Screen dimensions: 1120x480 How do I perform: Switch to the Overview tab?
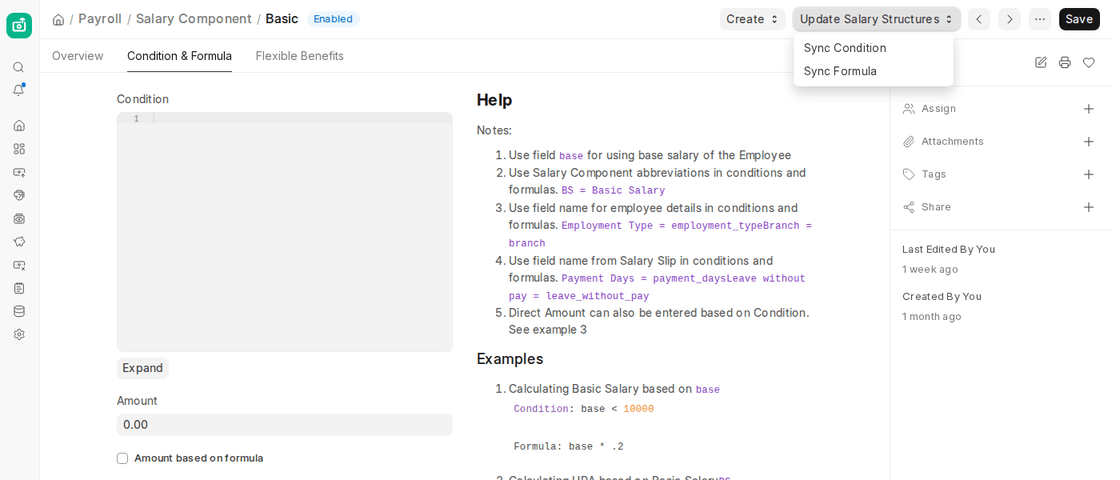(x=77, y=56)
